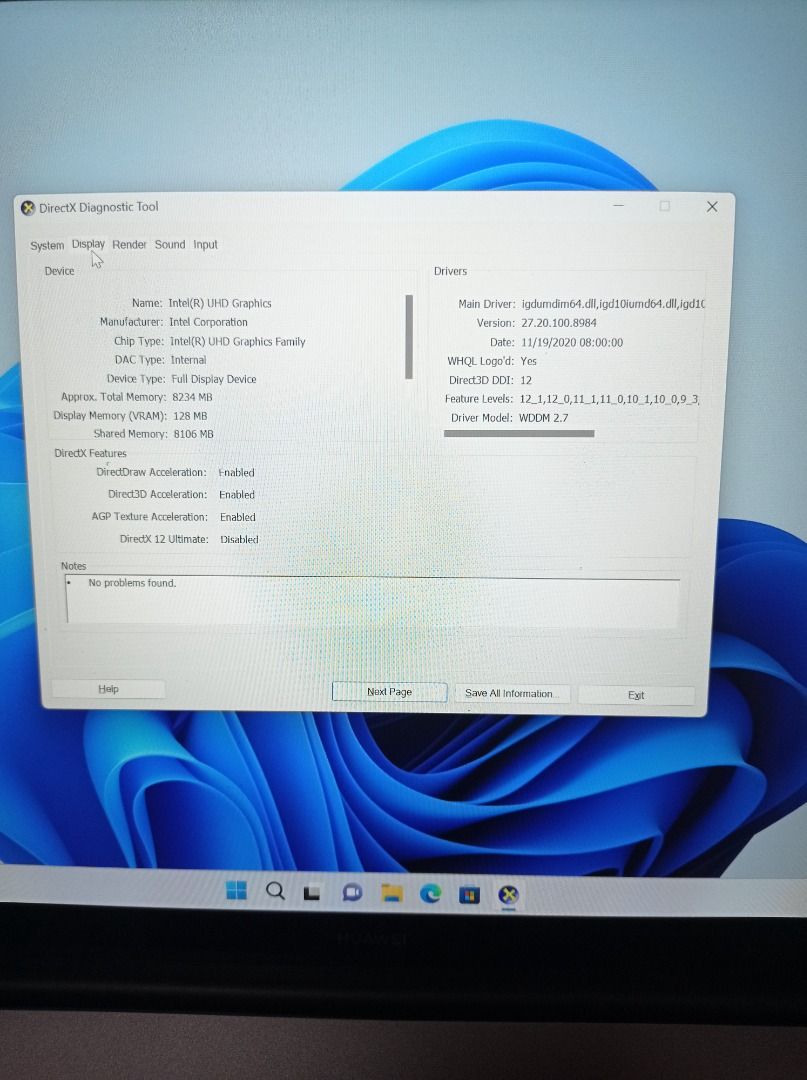The width and height of the screenshot is (807, 1080).
Task: Click driver date "11/19/2020 08:00:00"
Action: click(x=572, y=342)
